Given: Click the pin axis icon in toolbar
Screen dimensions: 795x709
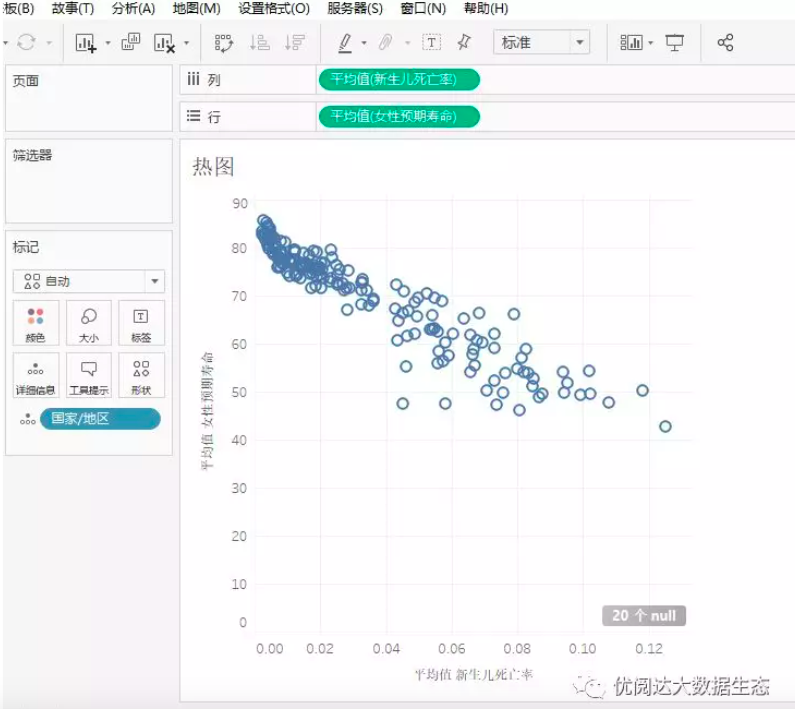Looking at the screenshot, I should pyautogui.click(x=463, y=43).
